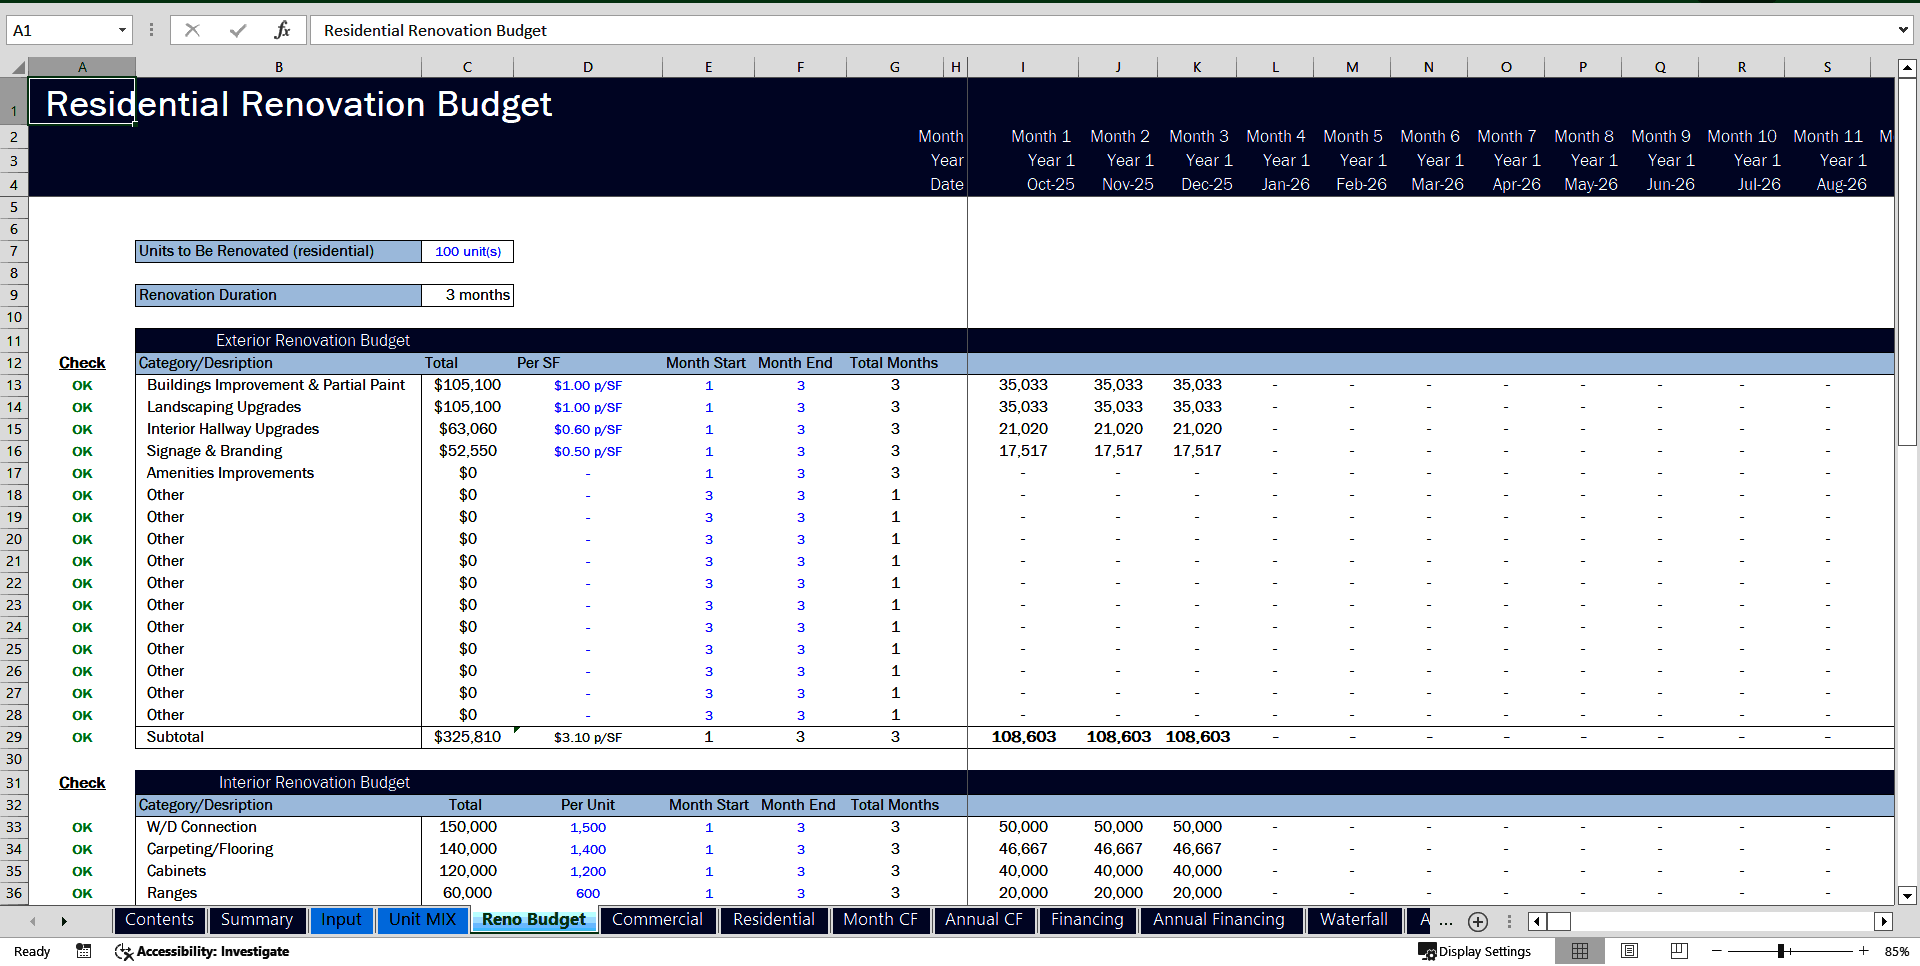Select Signage & Branding cell
Image resolution: width=1920 pixels, height=966 pixels.
(x=278, y=451)
